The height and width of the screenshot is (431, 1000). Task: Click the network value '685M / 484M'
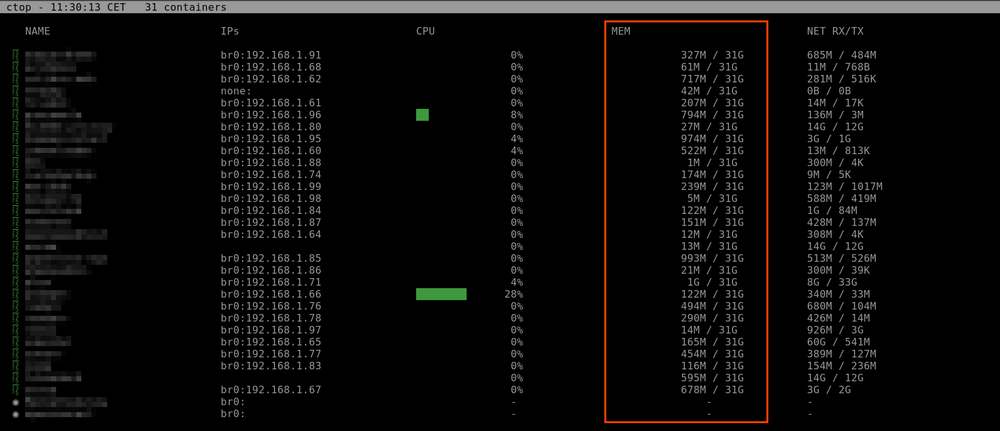click(x=842, y=55)
